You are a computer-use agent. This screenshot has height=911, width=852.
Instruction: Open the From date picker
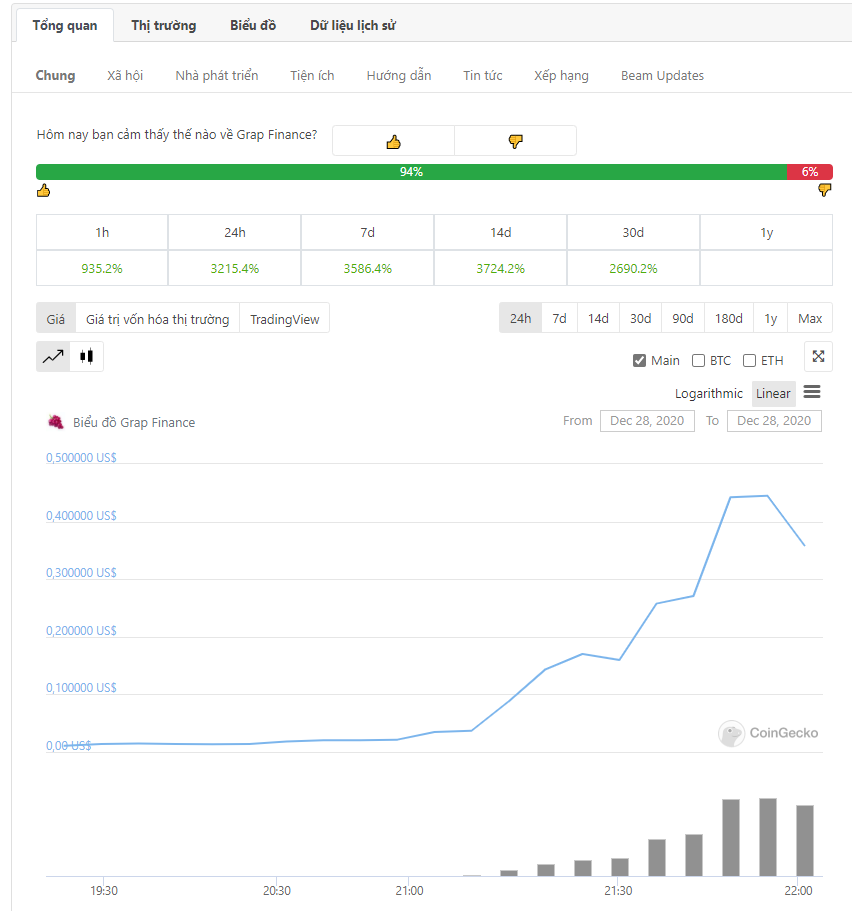coord(647,421)
